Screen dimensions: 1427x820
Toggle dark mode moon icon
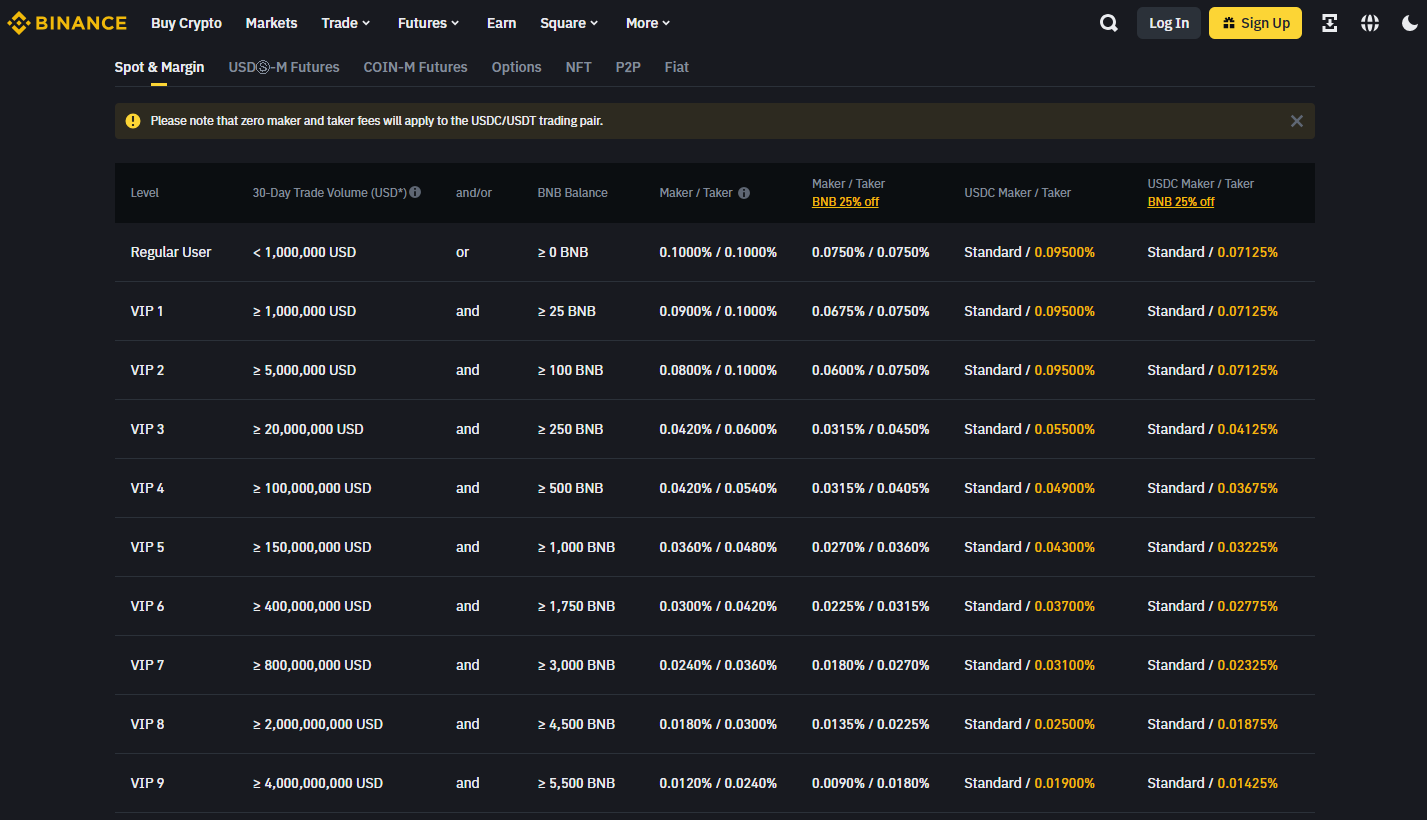1410,23
